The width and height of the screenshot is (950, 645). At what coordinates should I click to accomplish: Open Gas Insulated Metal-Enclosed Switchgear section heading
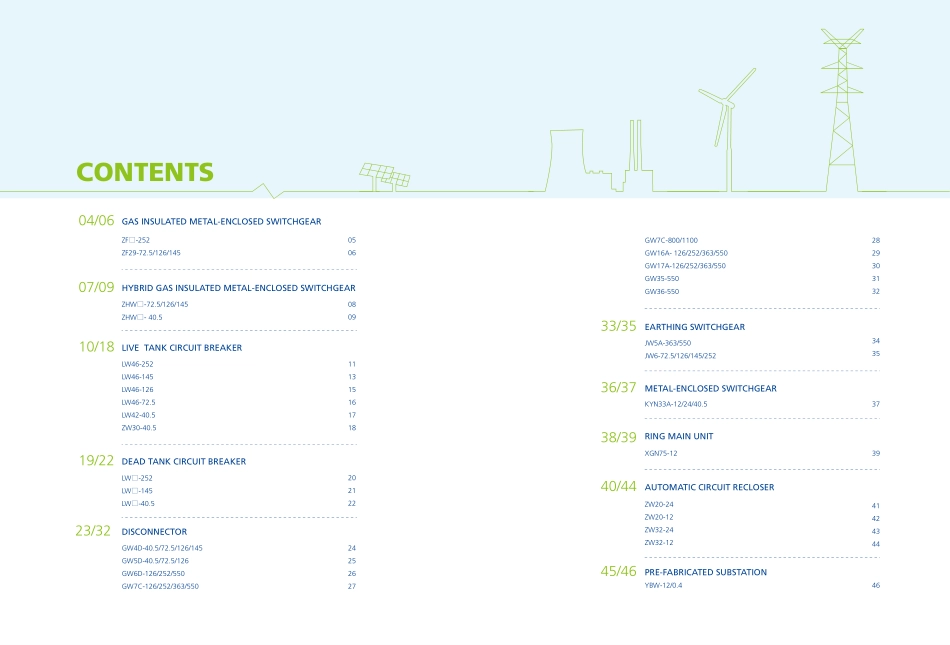click(221, 221)
